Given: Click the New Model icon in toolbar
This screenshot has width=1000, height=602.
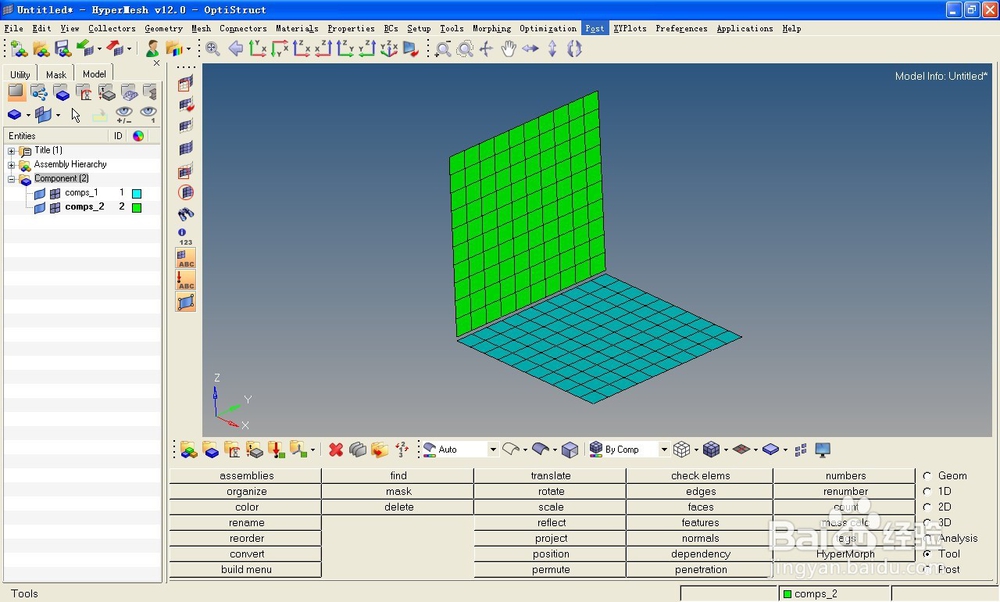Looking at the screenshot, I should [x=19, y=49].
